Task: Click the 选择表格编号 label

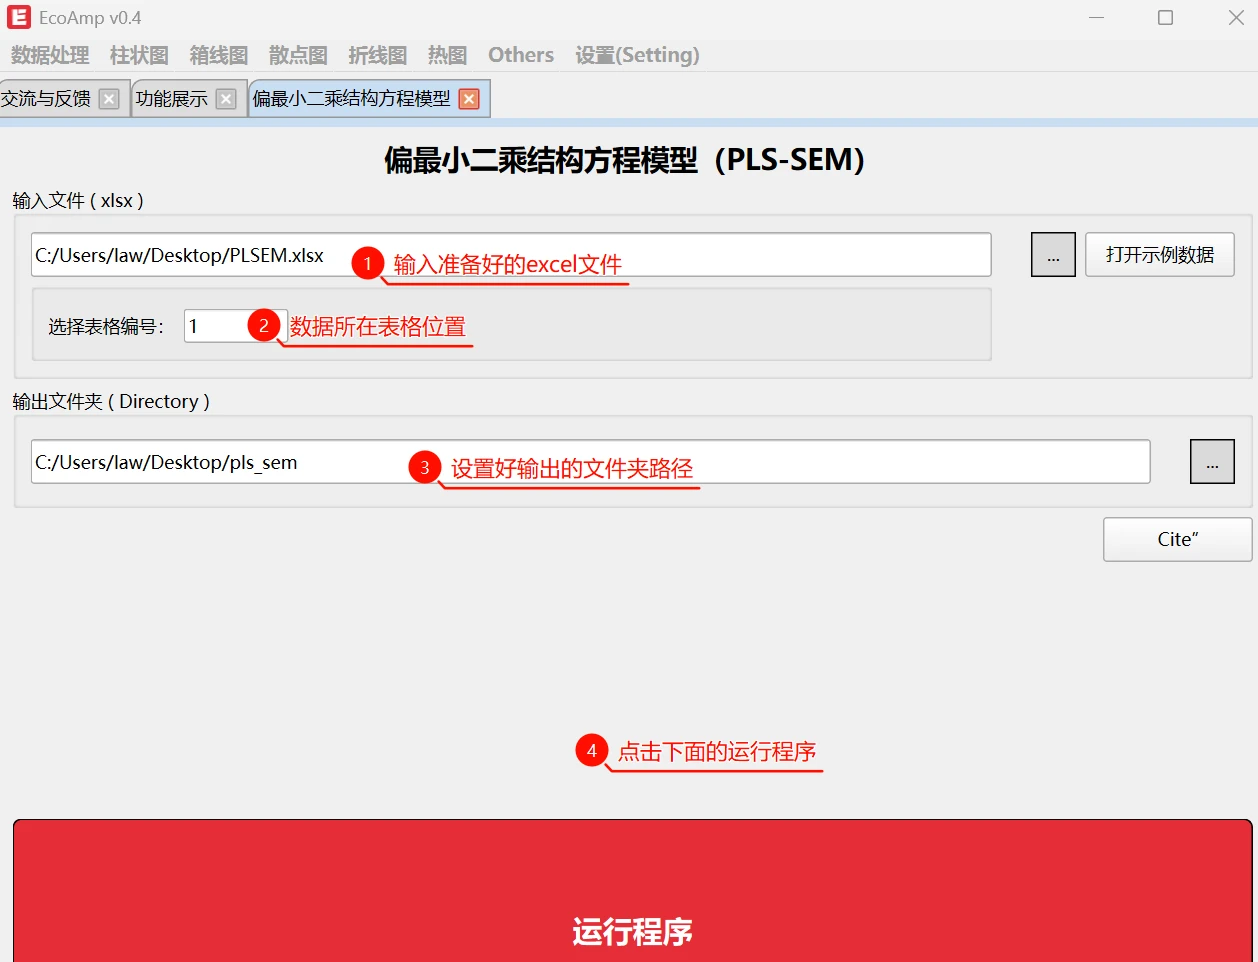Action: point(106,327)
